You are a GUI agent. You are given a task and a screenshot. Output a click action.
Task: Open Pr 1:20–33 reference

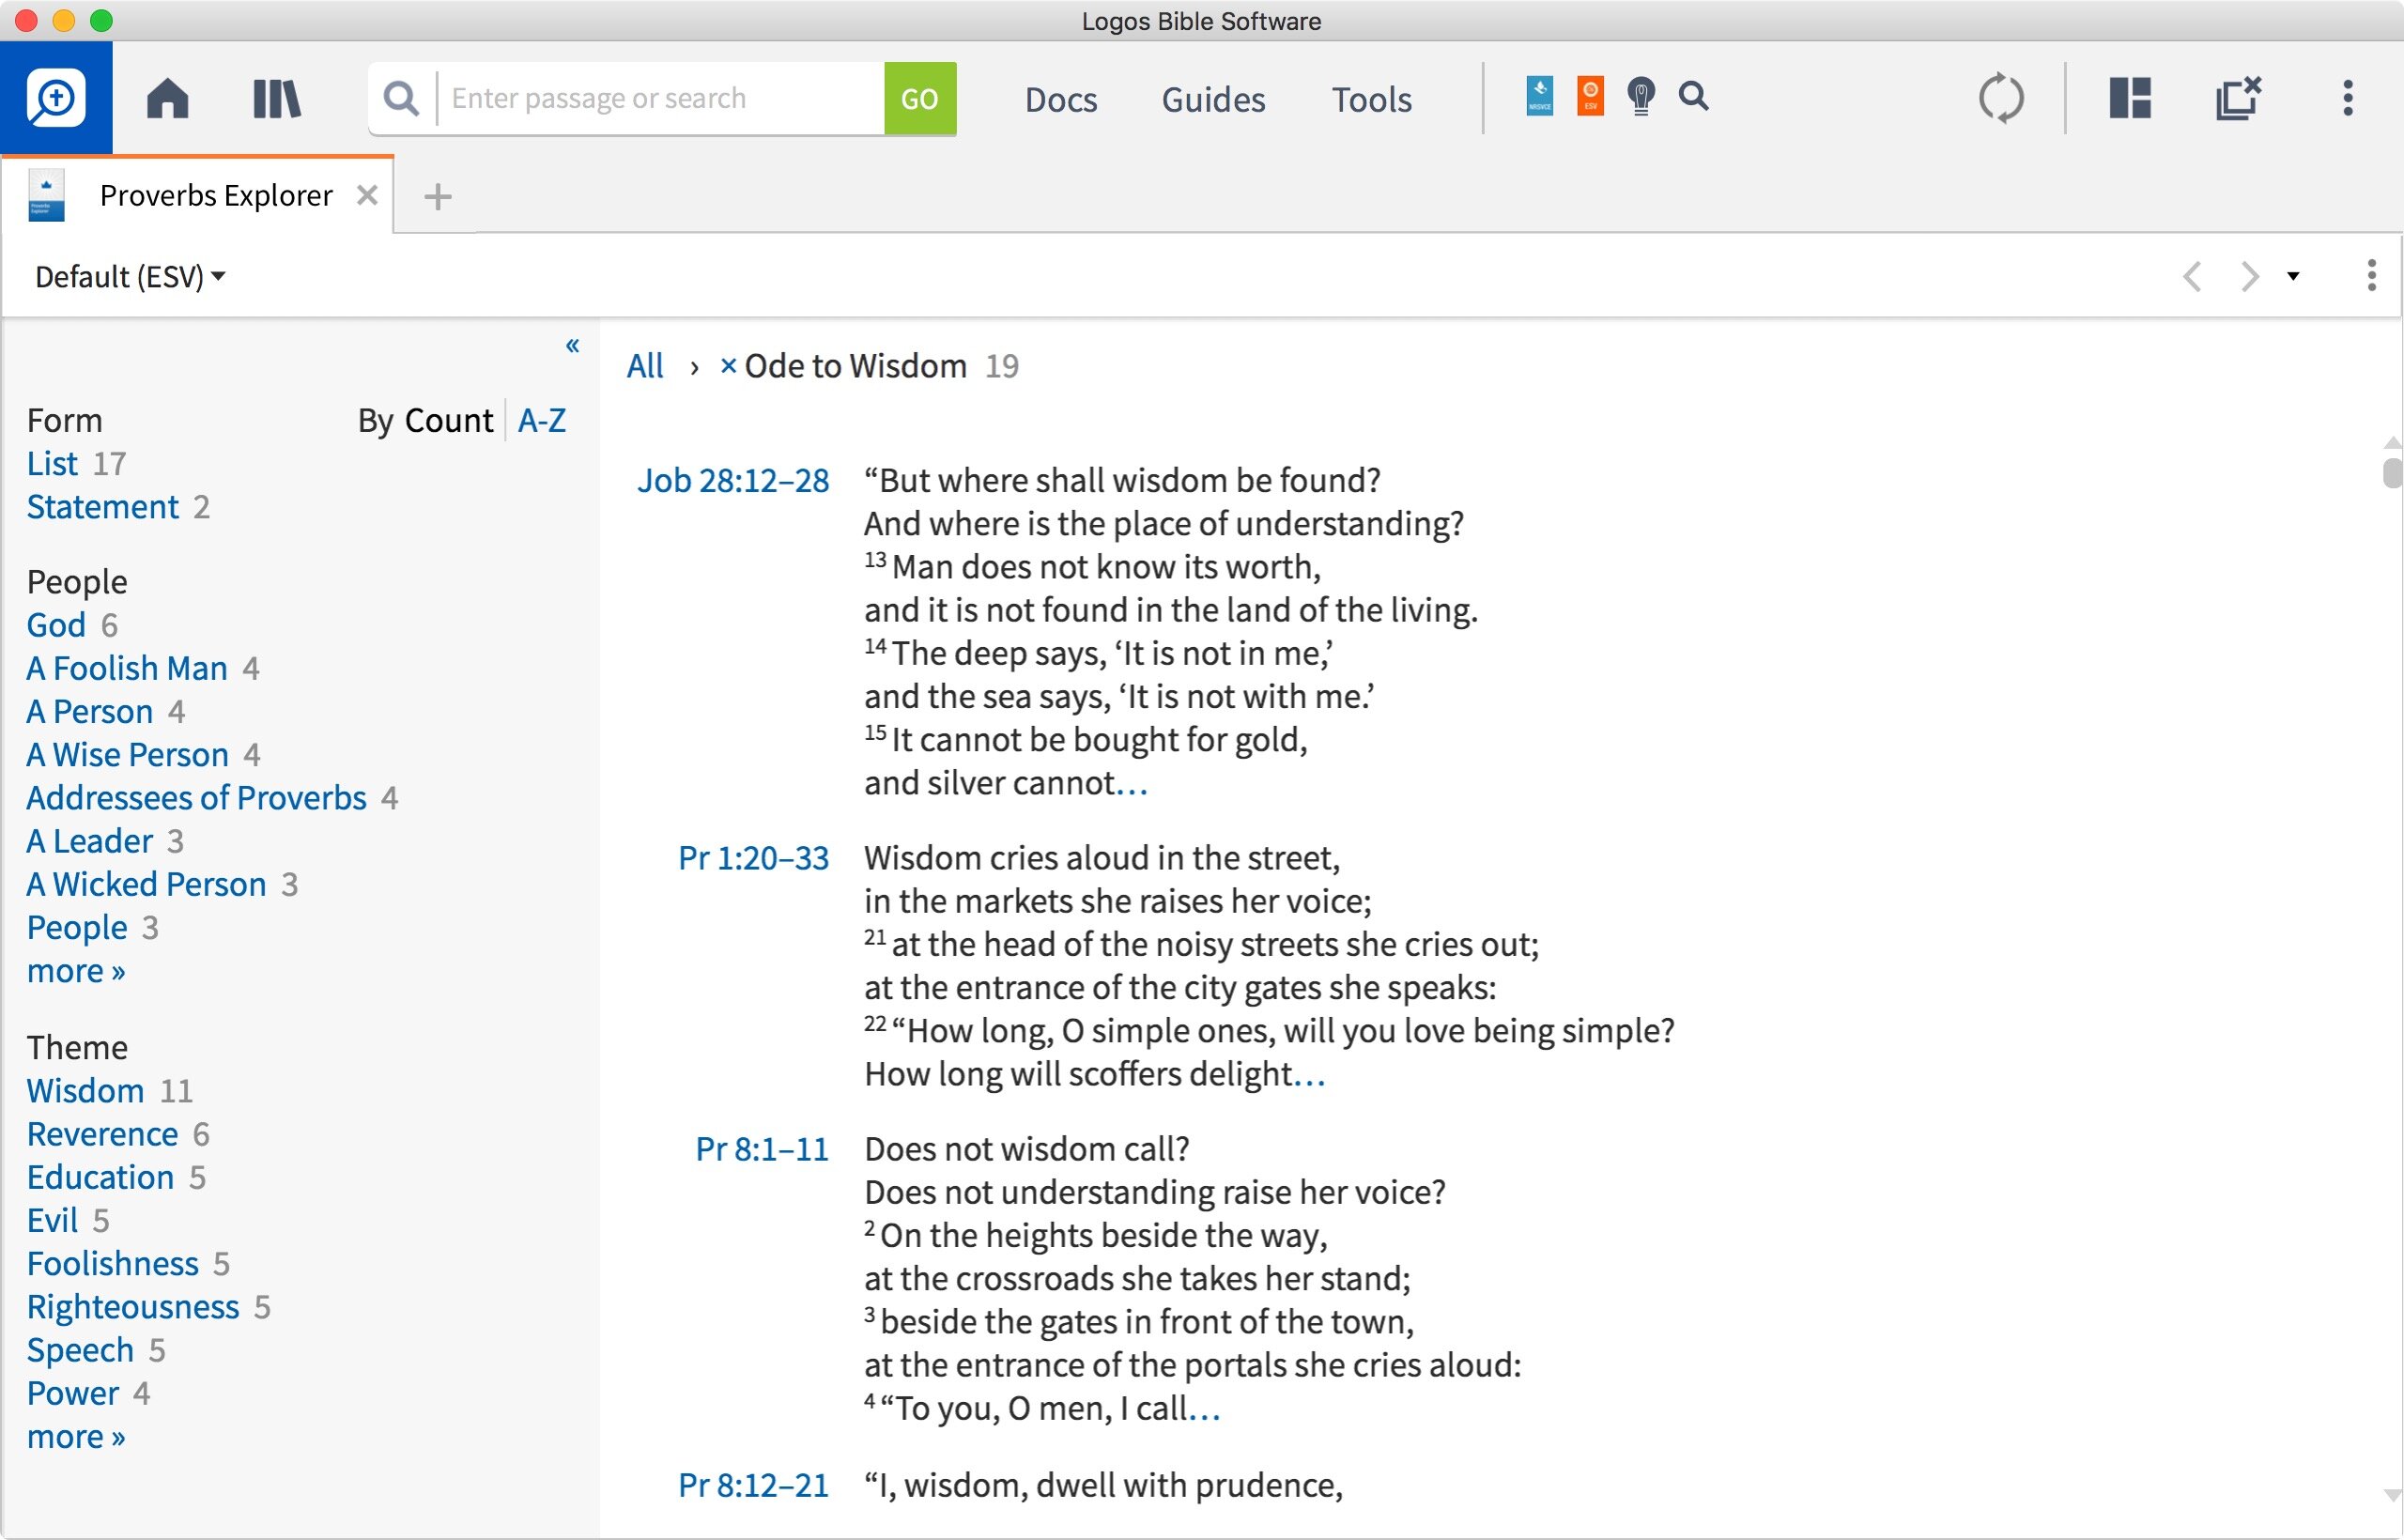(x=753, y=858)
